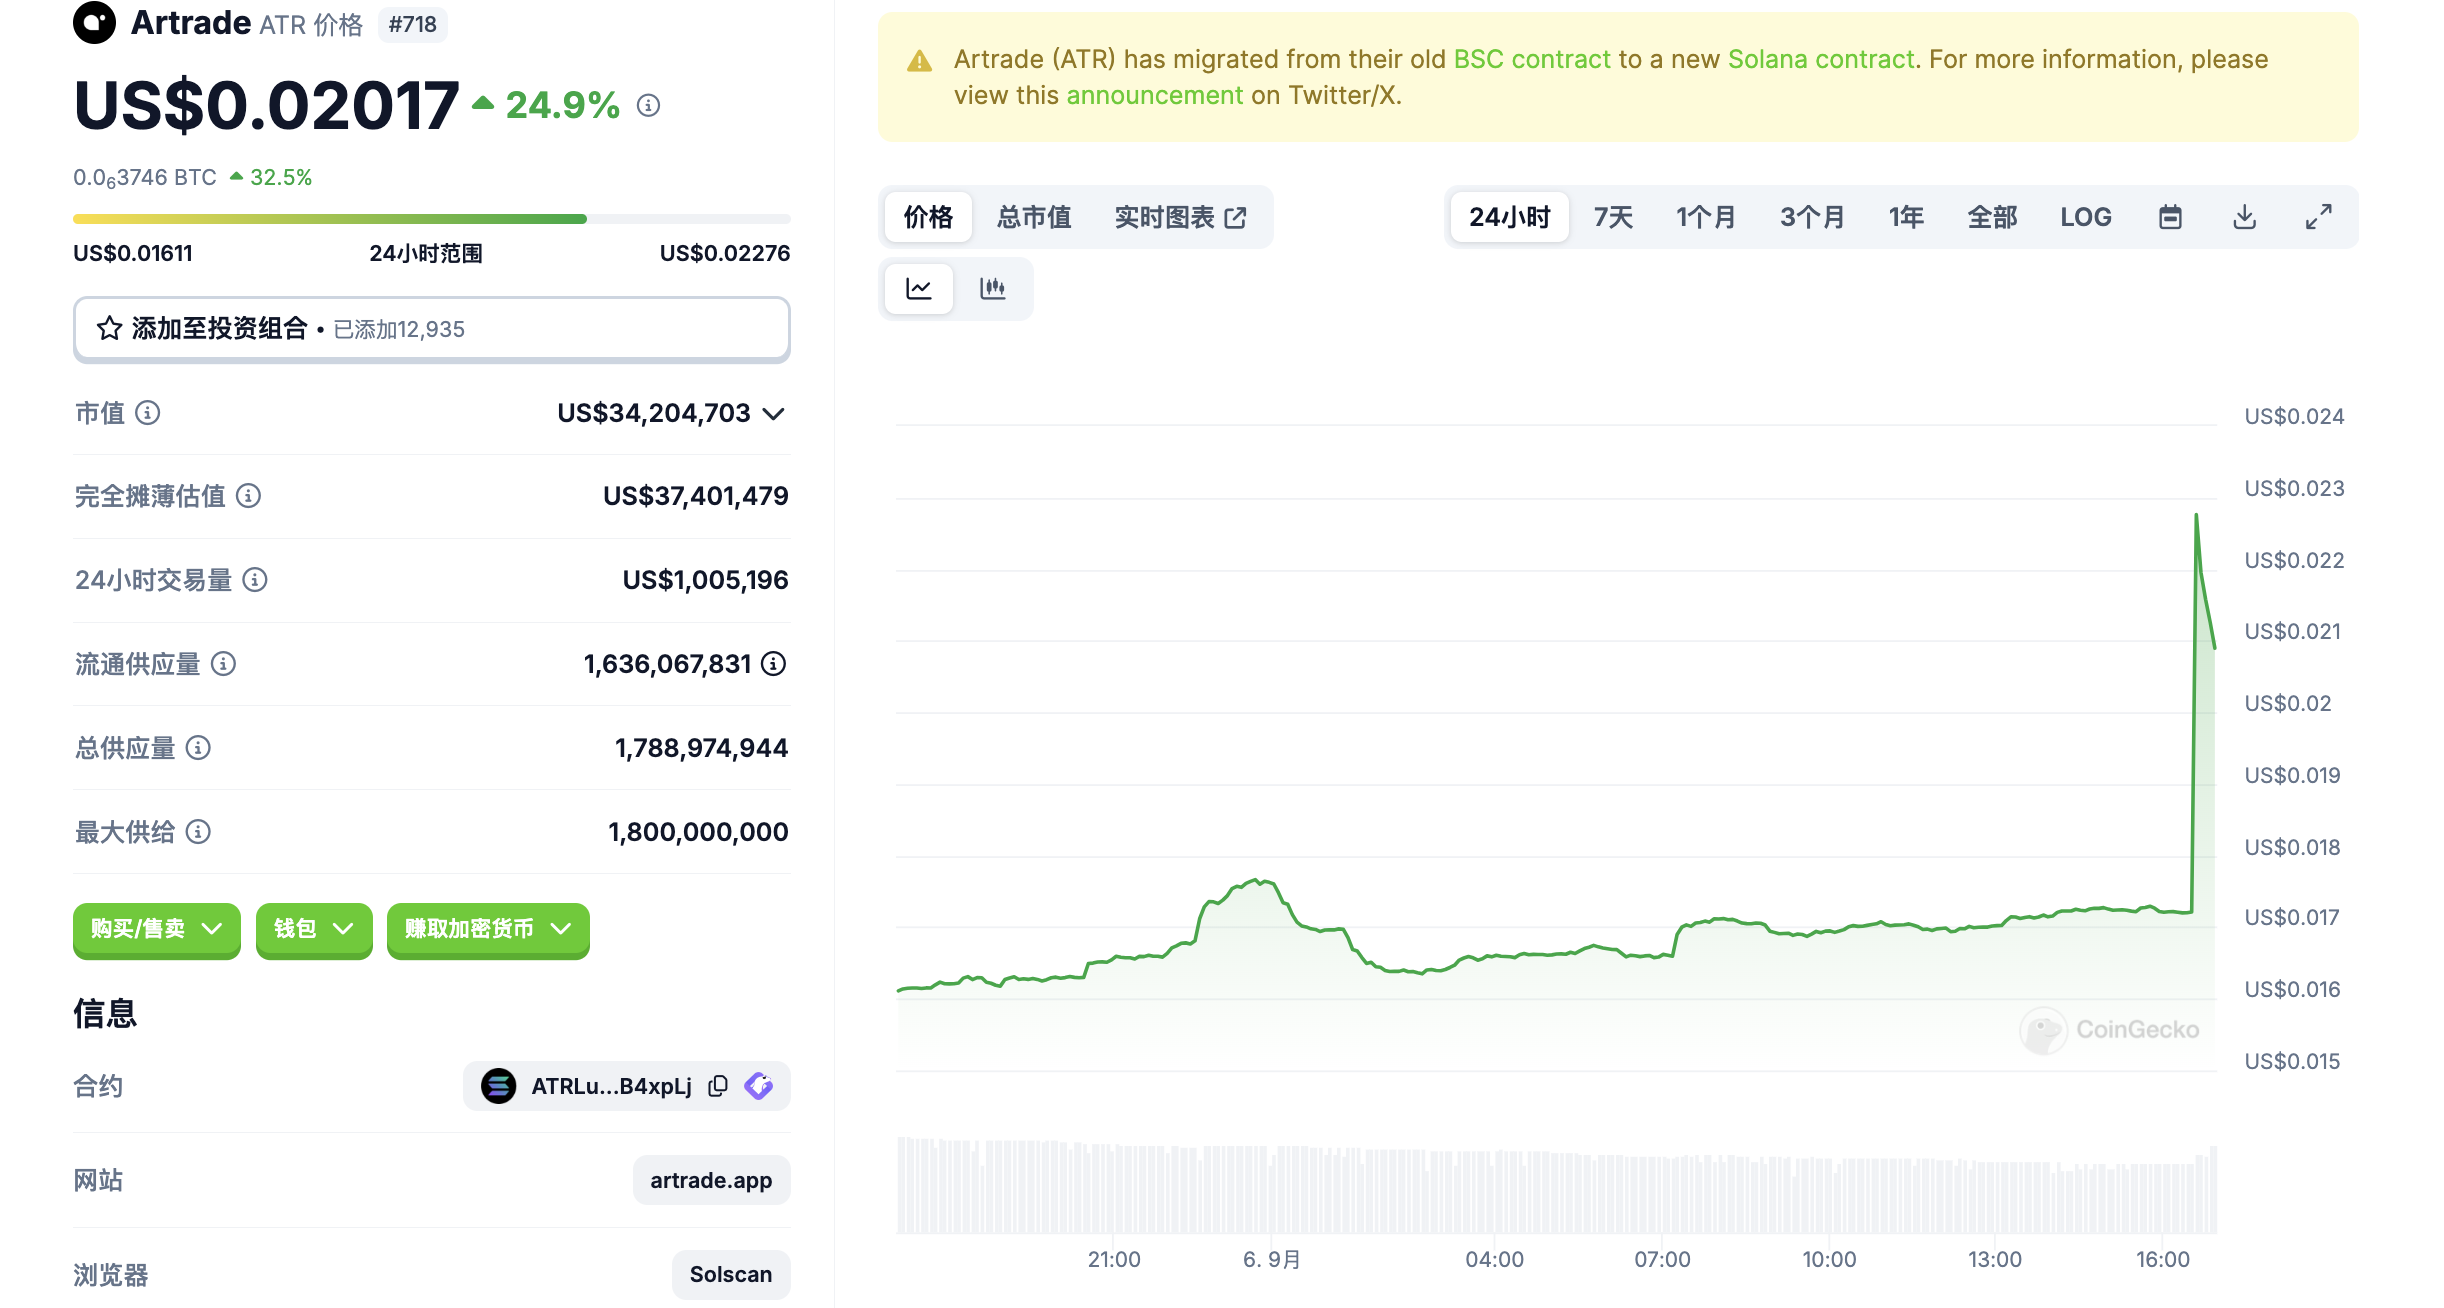Open the 实时图表 live chart tab
This screenshot has height=1308, width=2444.
(1179, 217)
